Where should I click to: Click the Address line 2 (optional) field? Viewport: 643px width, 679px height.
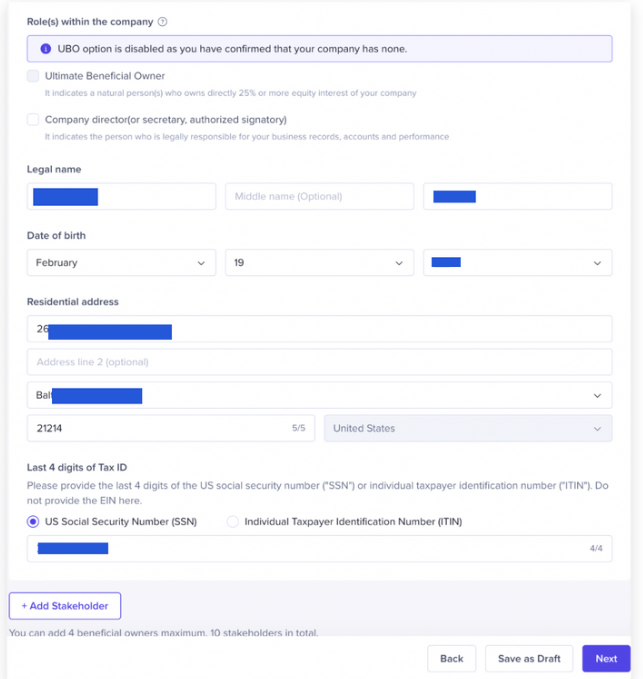click(x=320, y=362)
